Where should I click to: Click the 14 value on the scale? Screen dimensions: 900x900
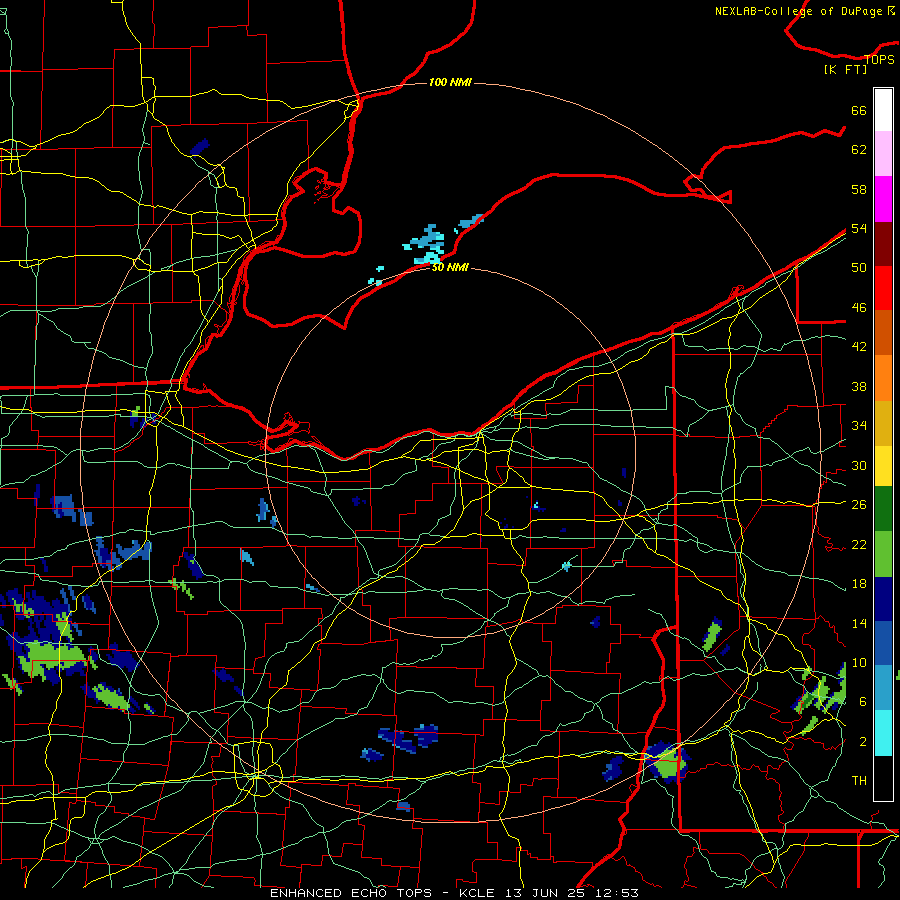point(859,623)
